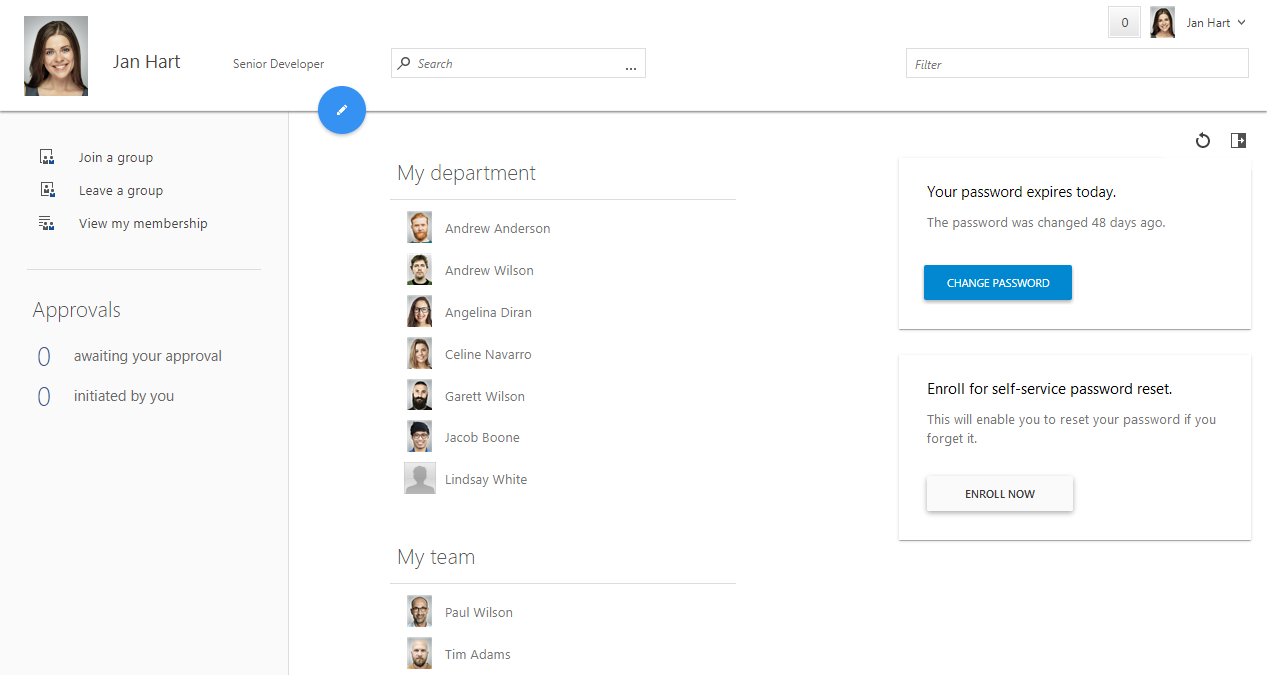Click the Jan Hart name heading
Screen dimensions: 1267x675
(147, 61)
